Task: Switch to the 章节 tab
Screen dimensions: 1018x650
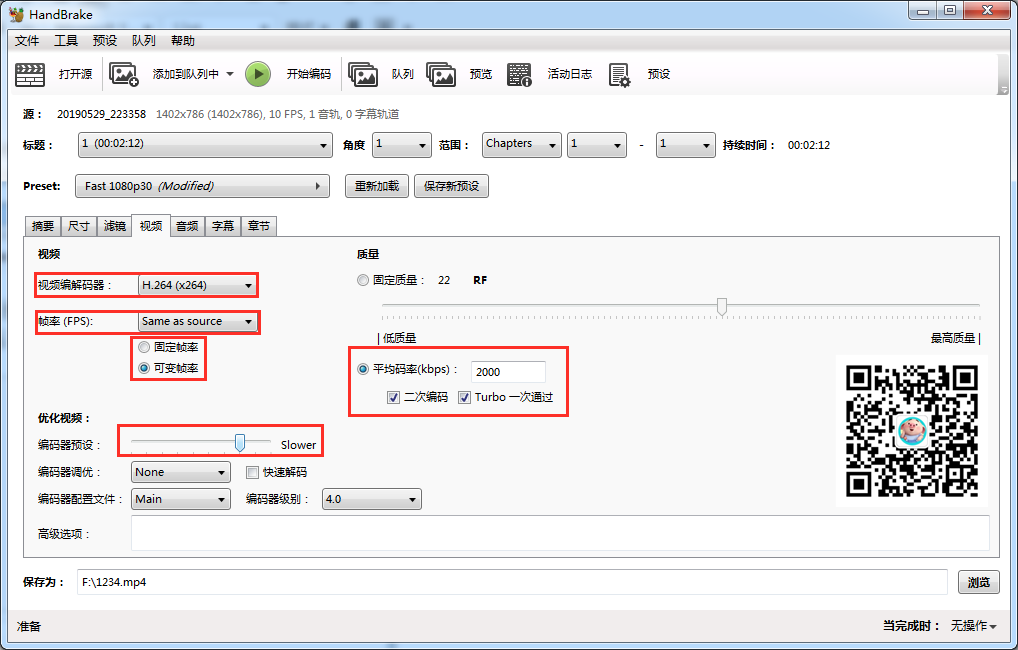Action: [x=258, y=226]
